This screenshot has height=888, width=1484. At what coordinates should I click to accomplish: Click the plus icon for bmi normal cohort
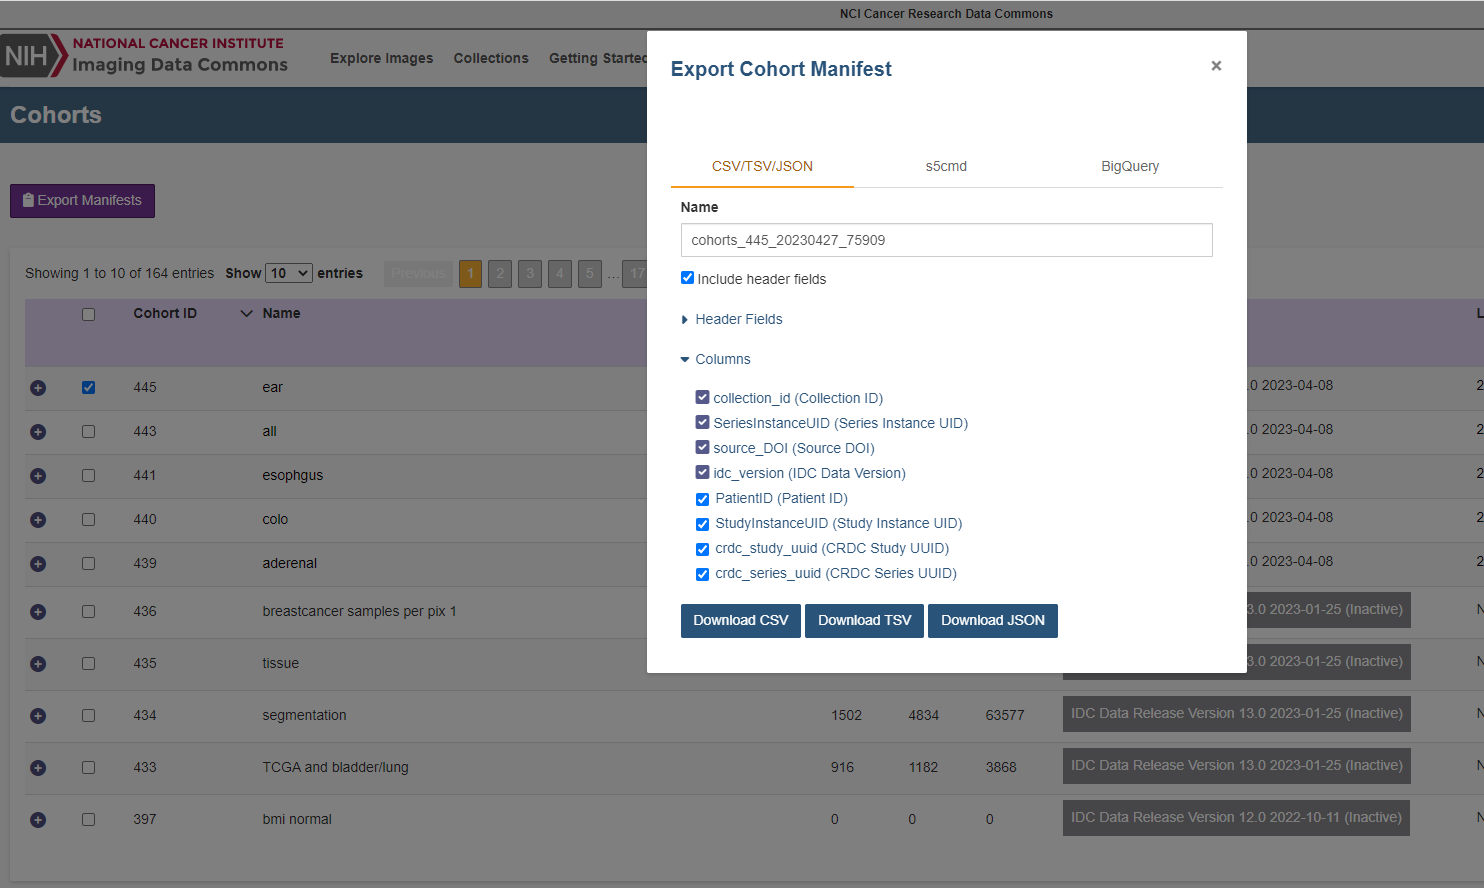coord(38,819)
